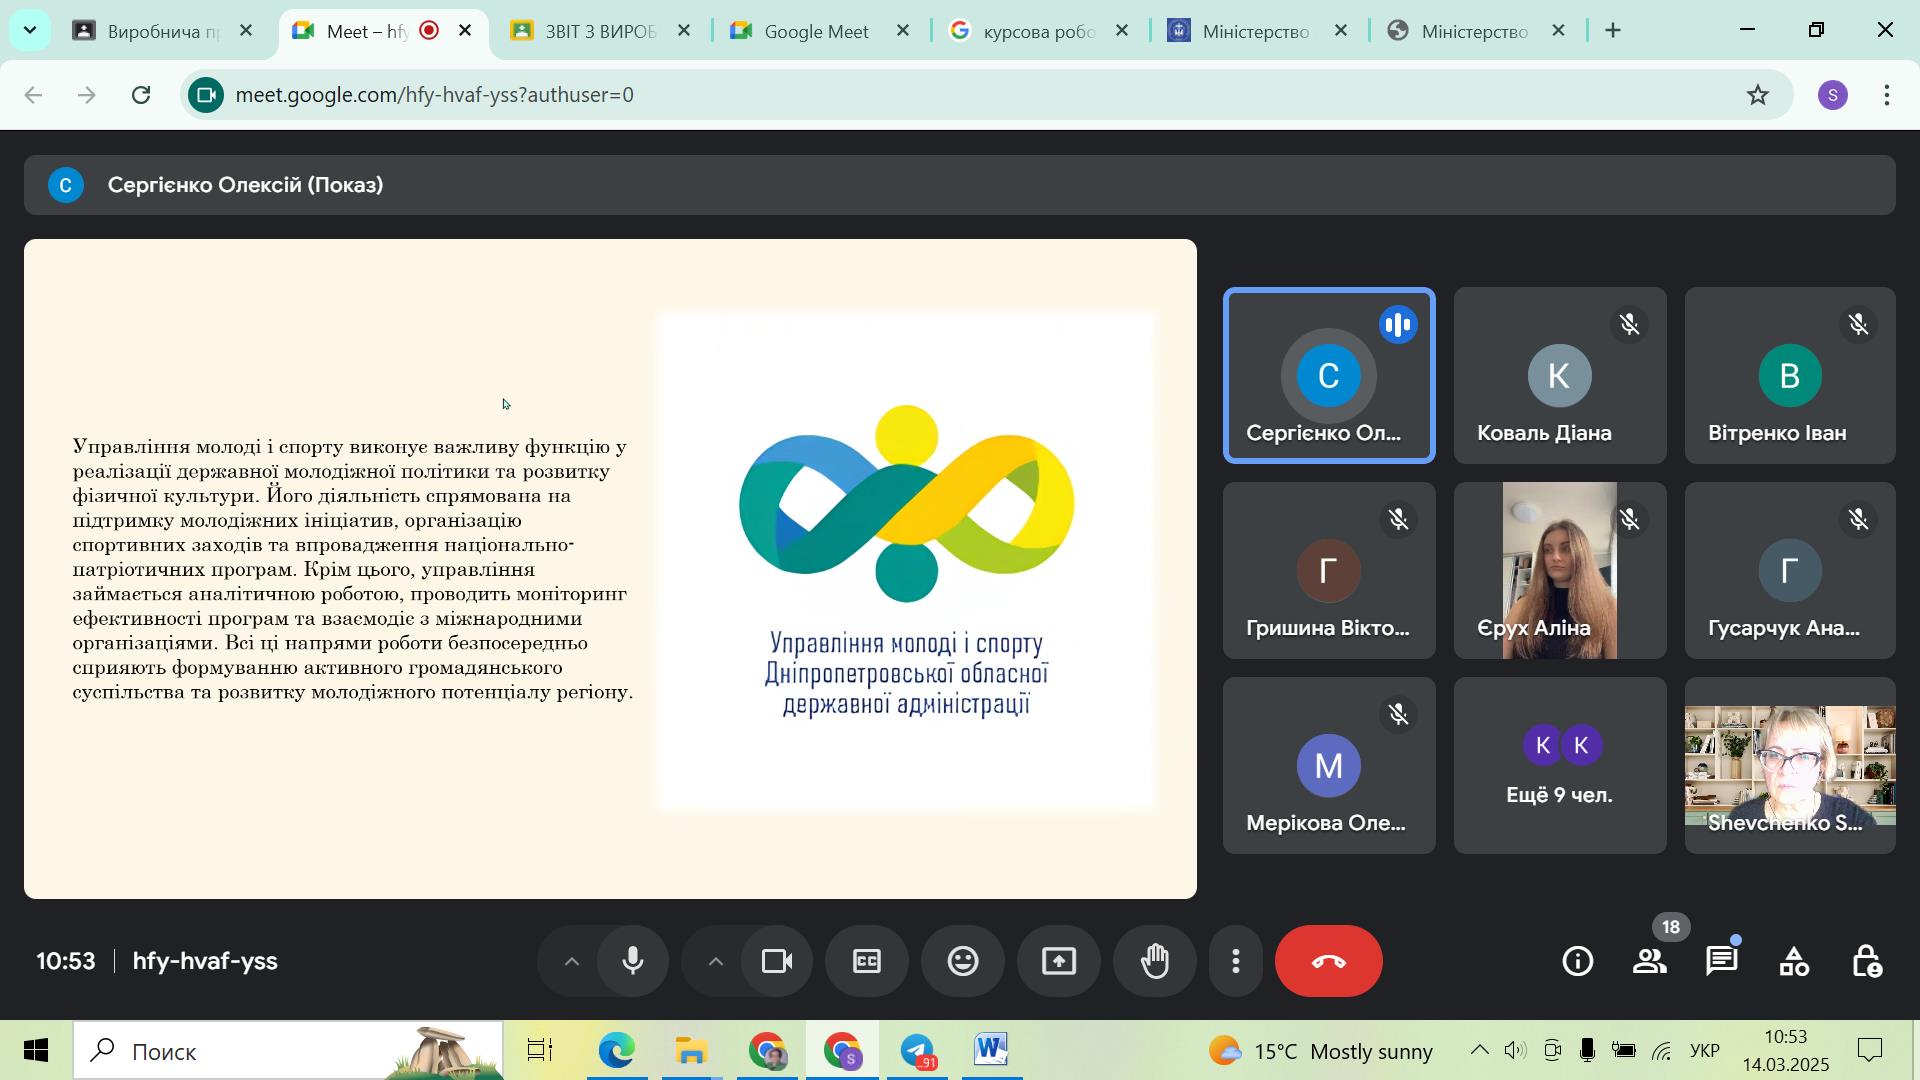Open the Activities panel

[1794, 961]
